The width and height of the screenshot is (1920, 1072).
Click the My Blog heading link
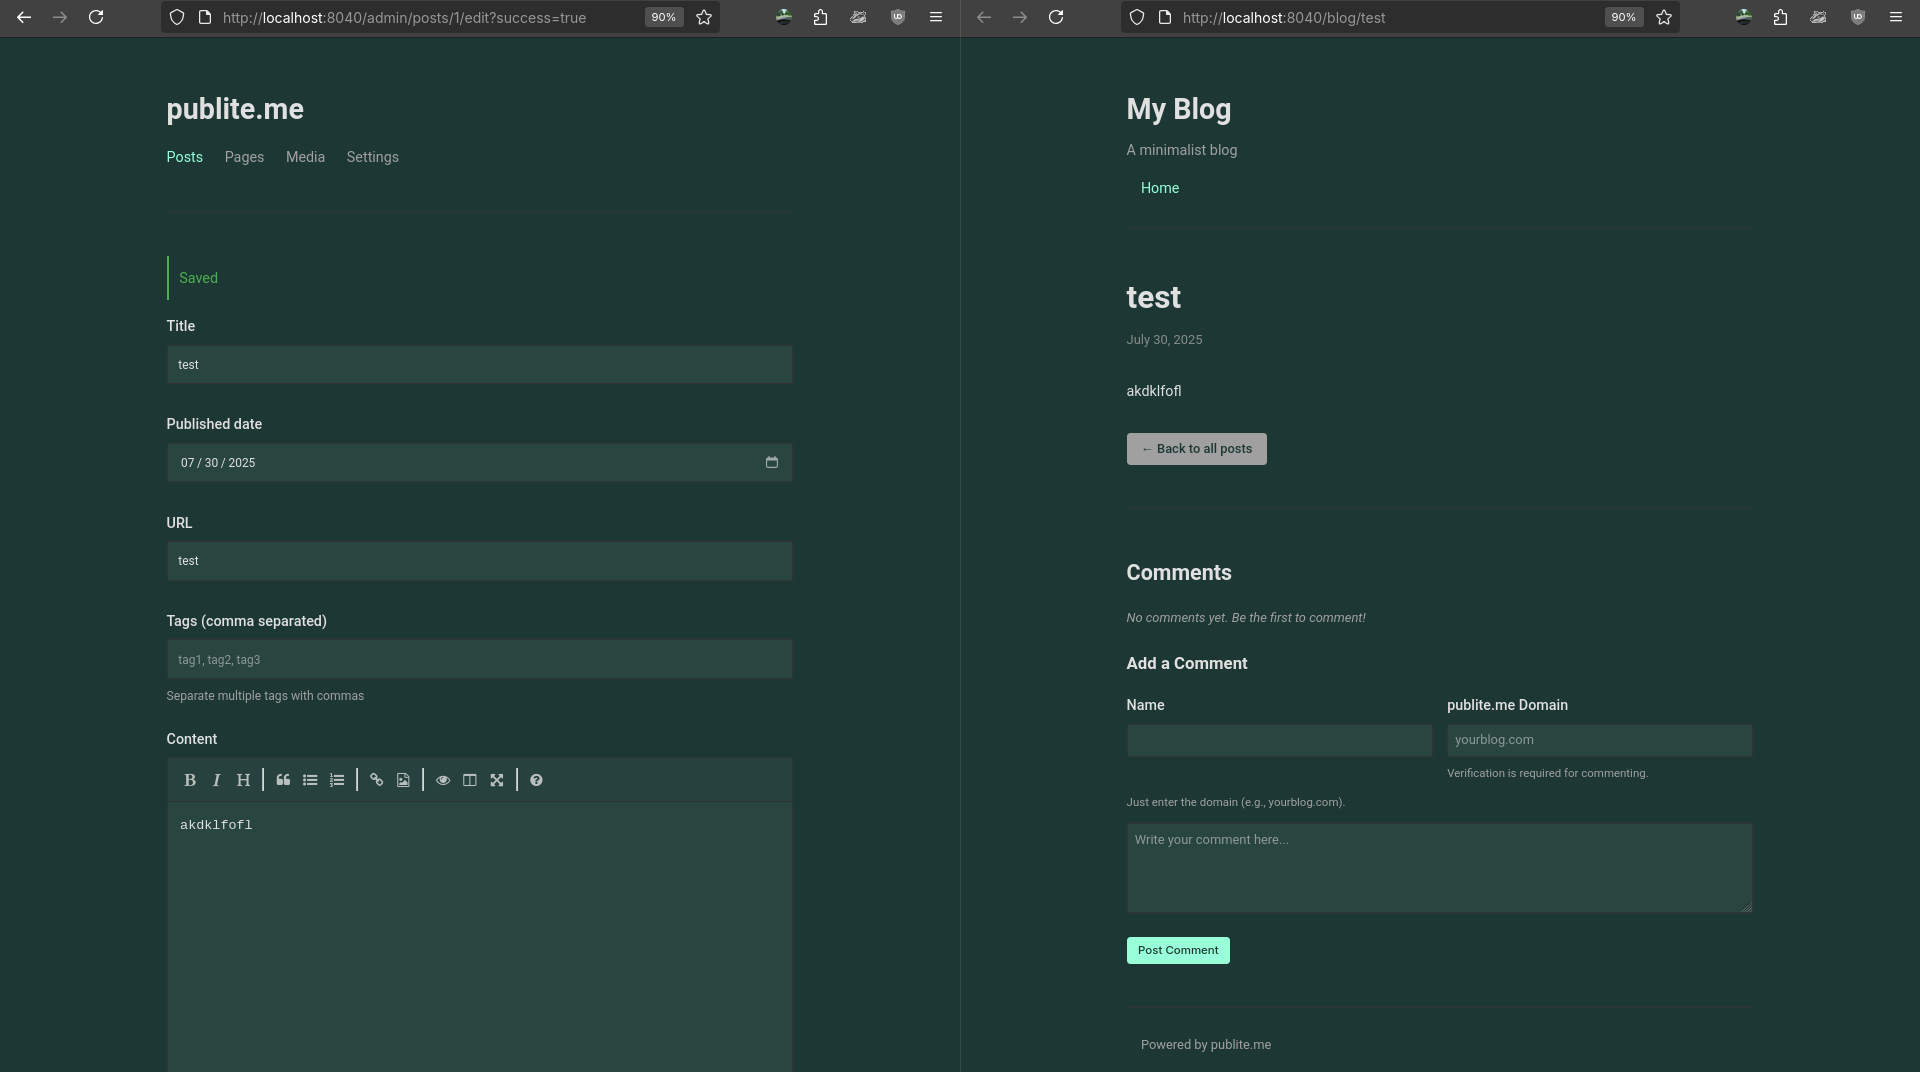(x=1179, y=109)
